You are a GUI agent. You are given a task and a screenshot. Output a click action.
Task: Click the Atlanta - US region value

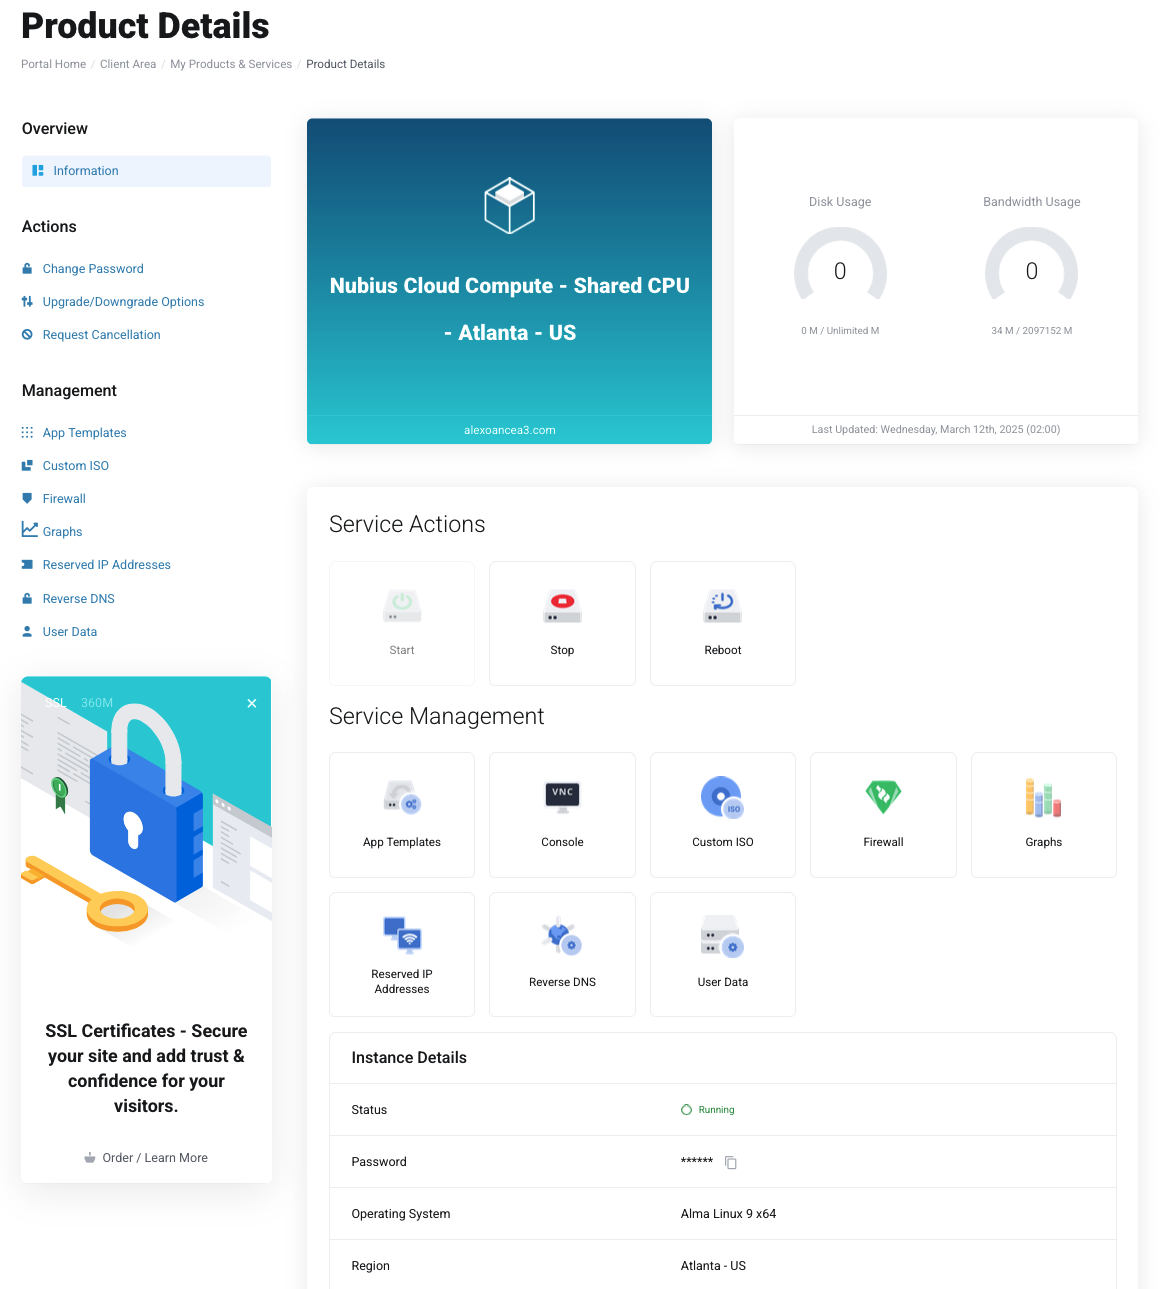point(713,1266)
